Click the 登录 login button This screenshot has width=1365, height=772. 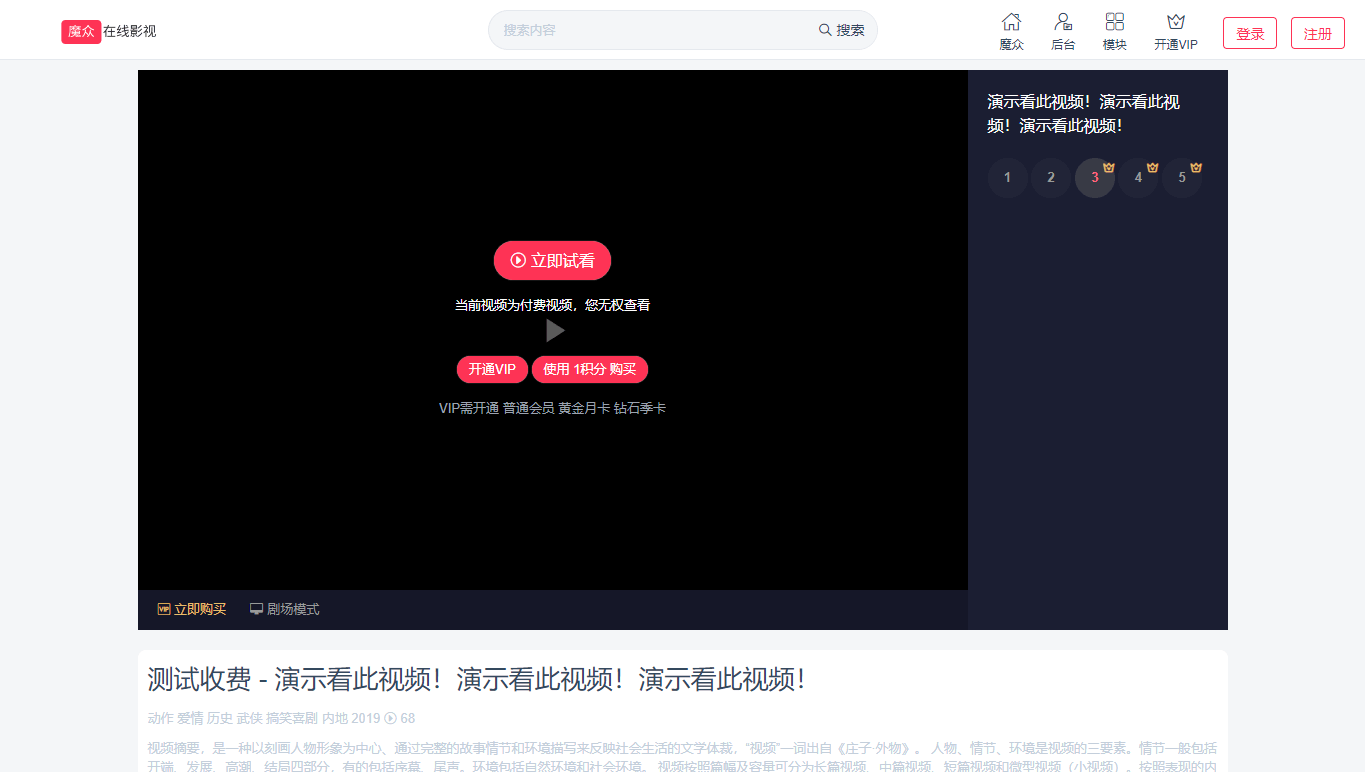coord(1250,33)
